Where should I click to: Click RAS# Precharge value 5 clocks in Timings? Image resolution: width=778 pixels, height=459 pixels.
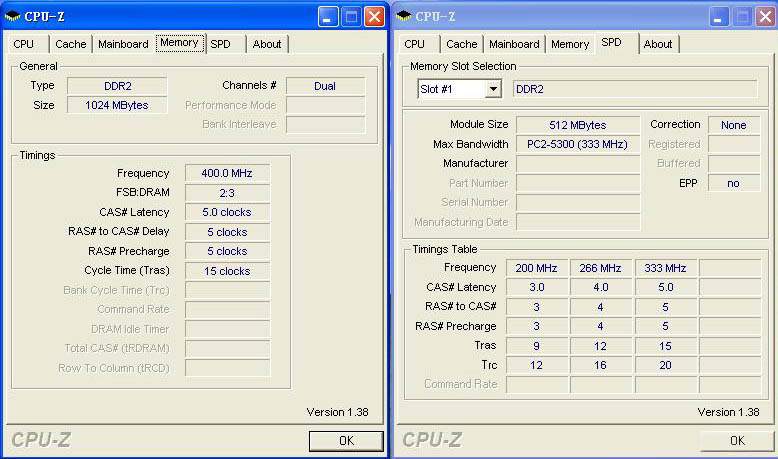point(227,251)
